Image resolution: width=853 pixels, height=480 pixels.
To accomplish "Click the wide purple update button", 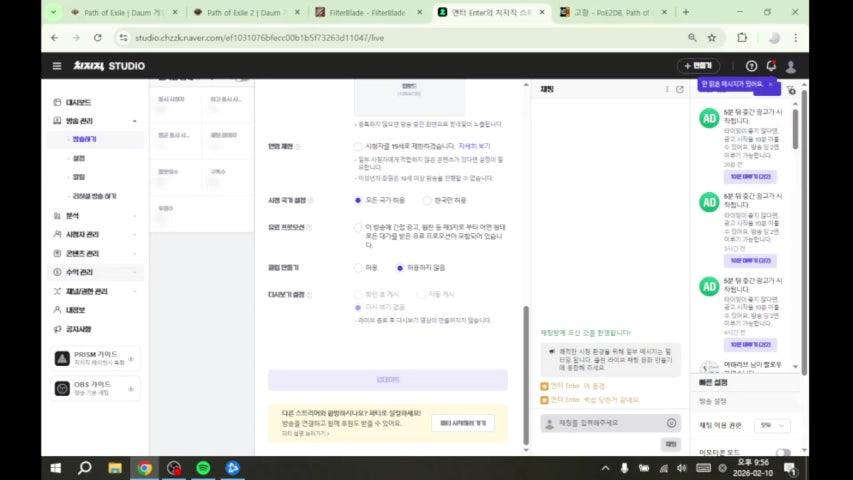I will click(388, 380).
